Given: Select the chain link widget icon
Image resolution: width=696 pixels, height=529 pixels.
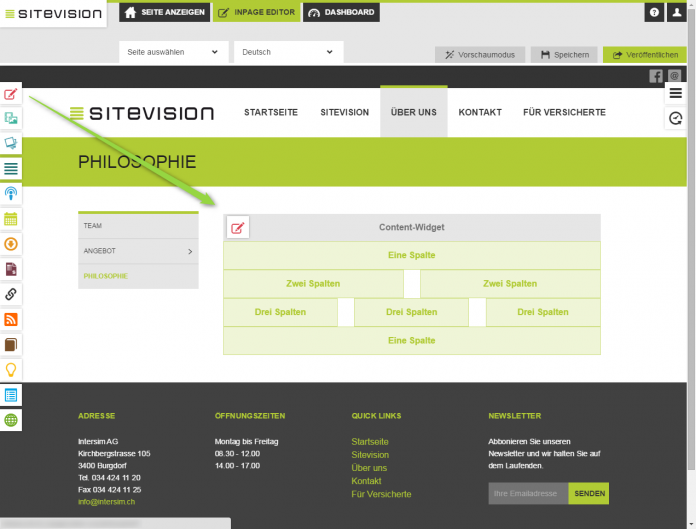Looking at the screenshot, I should click(x=11, y=294).
